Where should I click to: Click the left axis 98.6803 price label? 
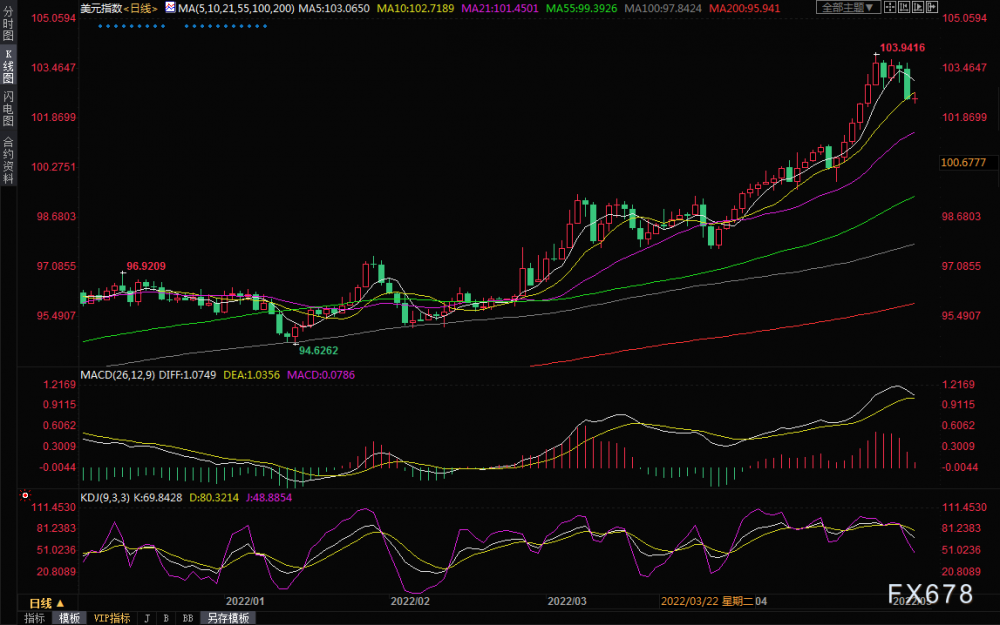(x=56, y=216)
